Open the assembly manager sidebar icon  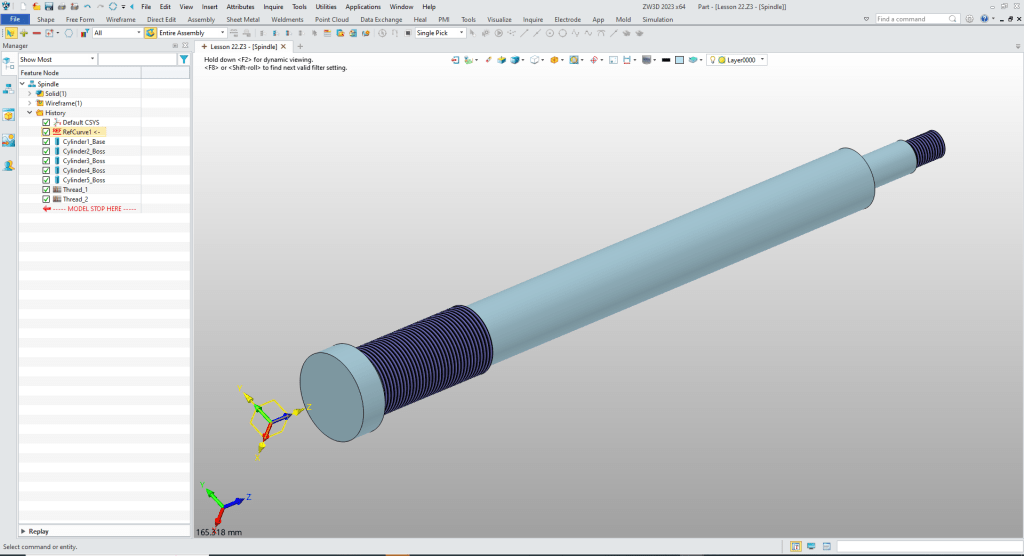point(9,88)
